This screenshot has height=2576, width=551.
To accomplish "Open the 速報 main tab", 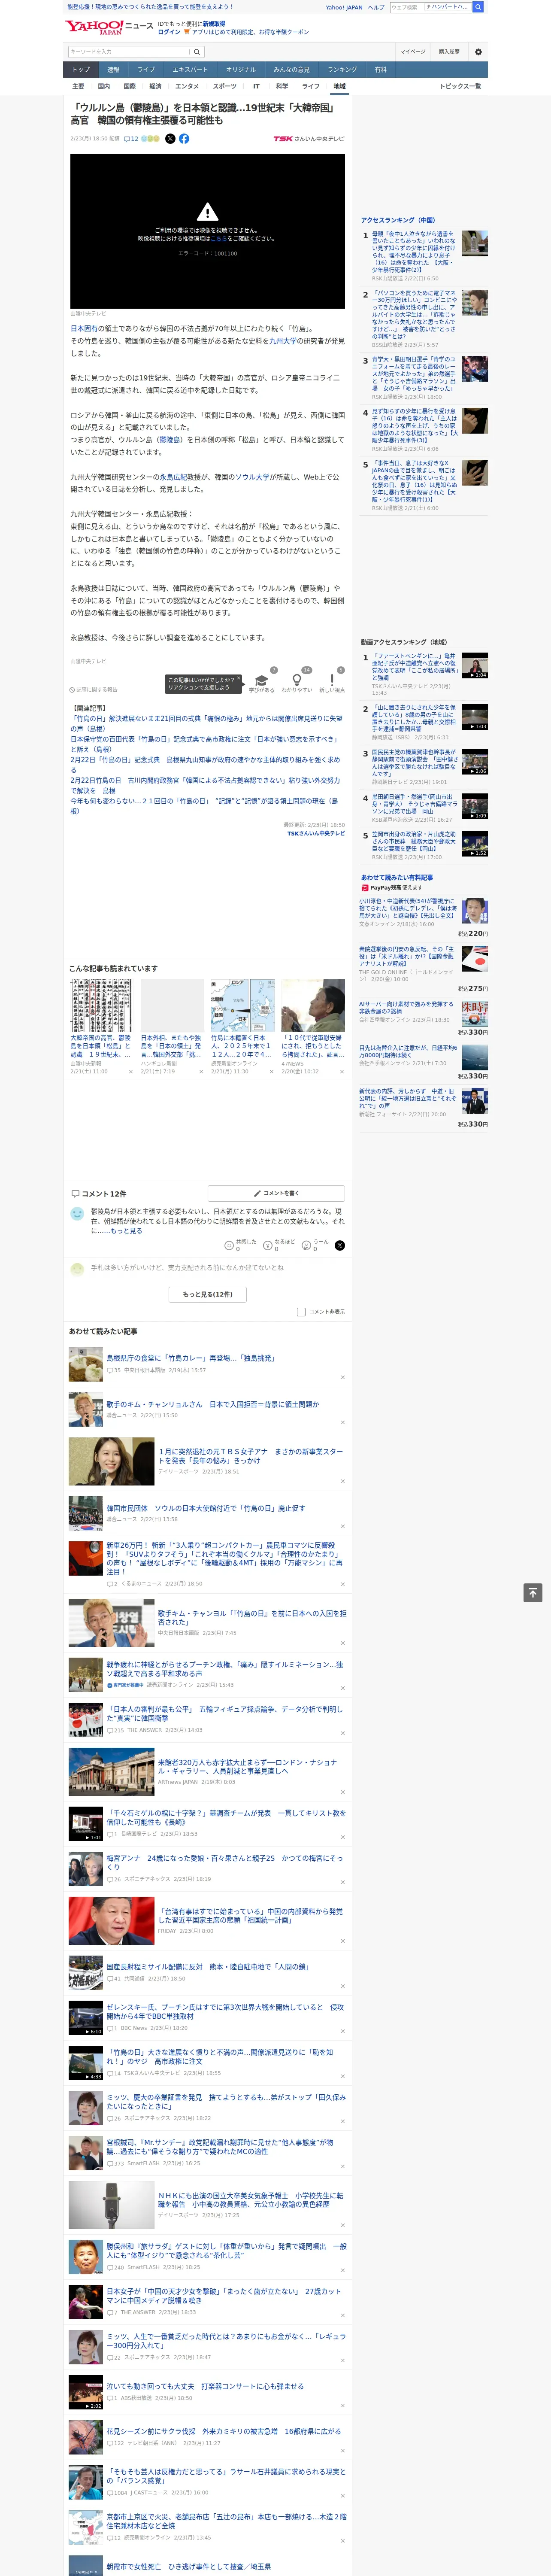I will click(x=113, y=70).
